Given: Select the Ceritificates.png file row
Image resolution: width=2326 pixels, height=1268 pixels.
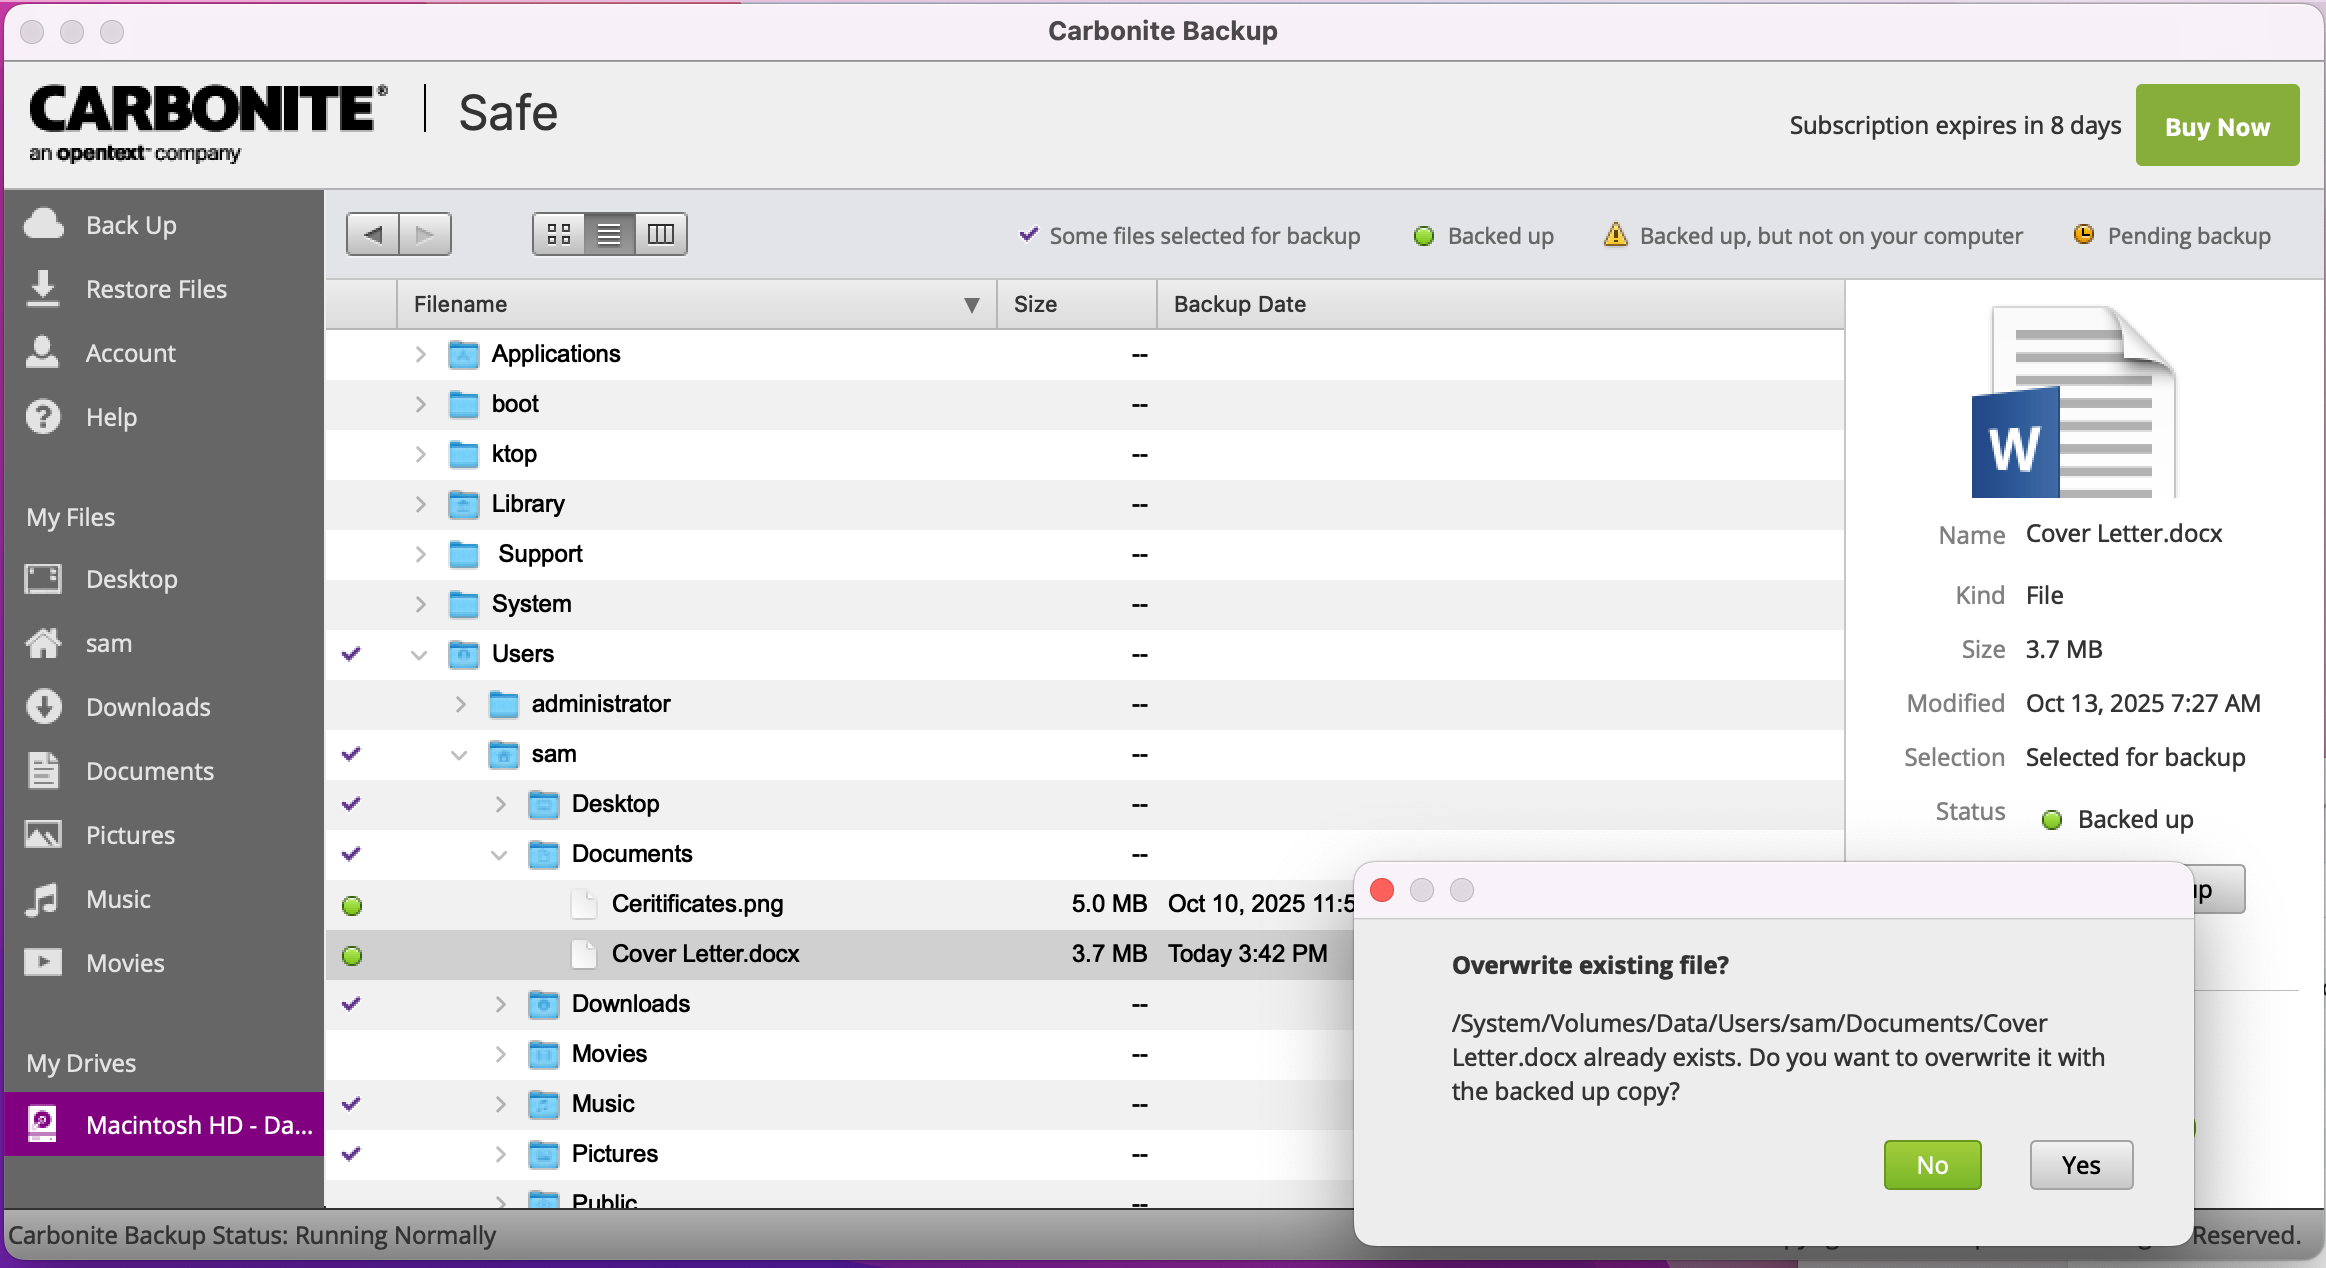Looking at the screenshot, I should pyautogui.click(x=697, y=904).
